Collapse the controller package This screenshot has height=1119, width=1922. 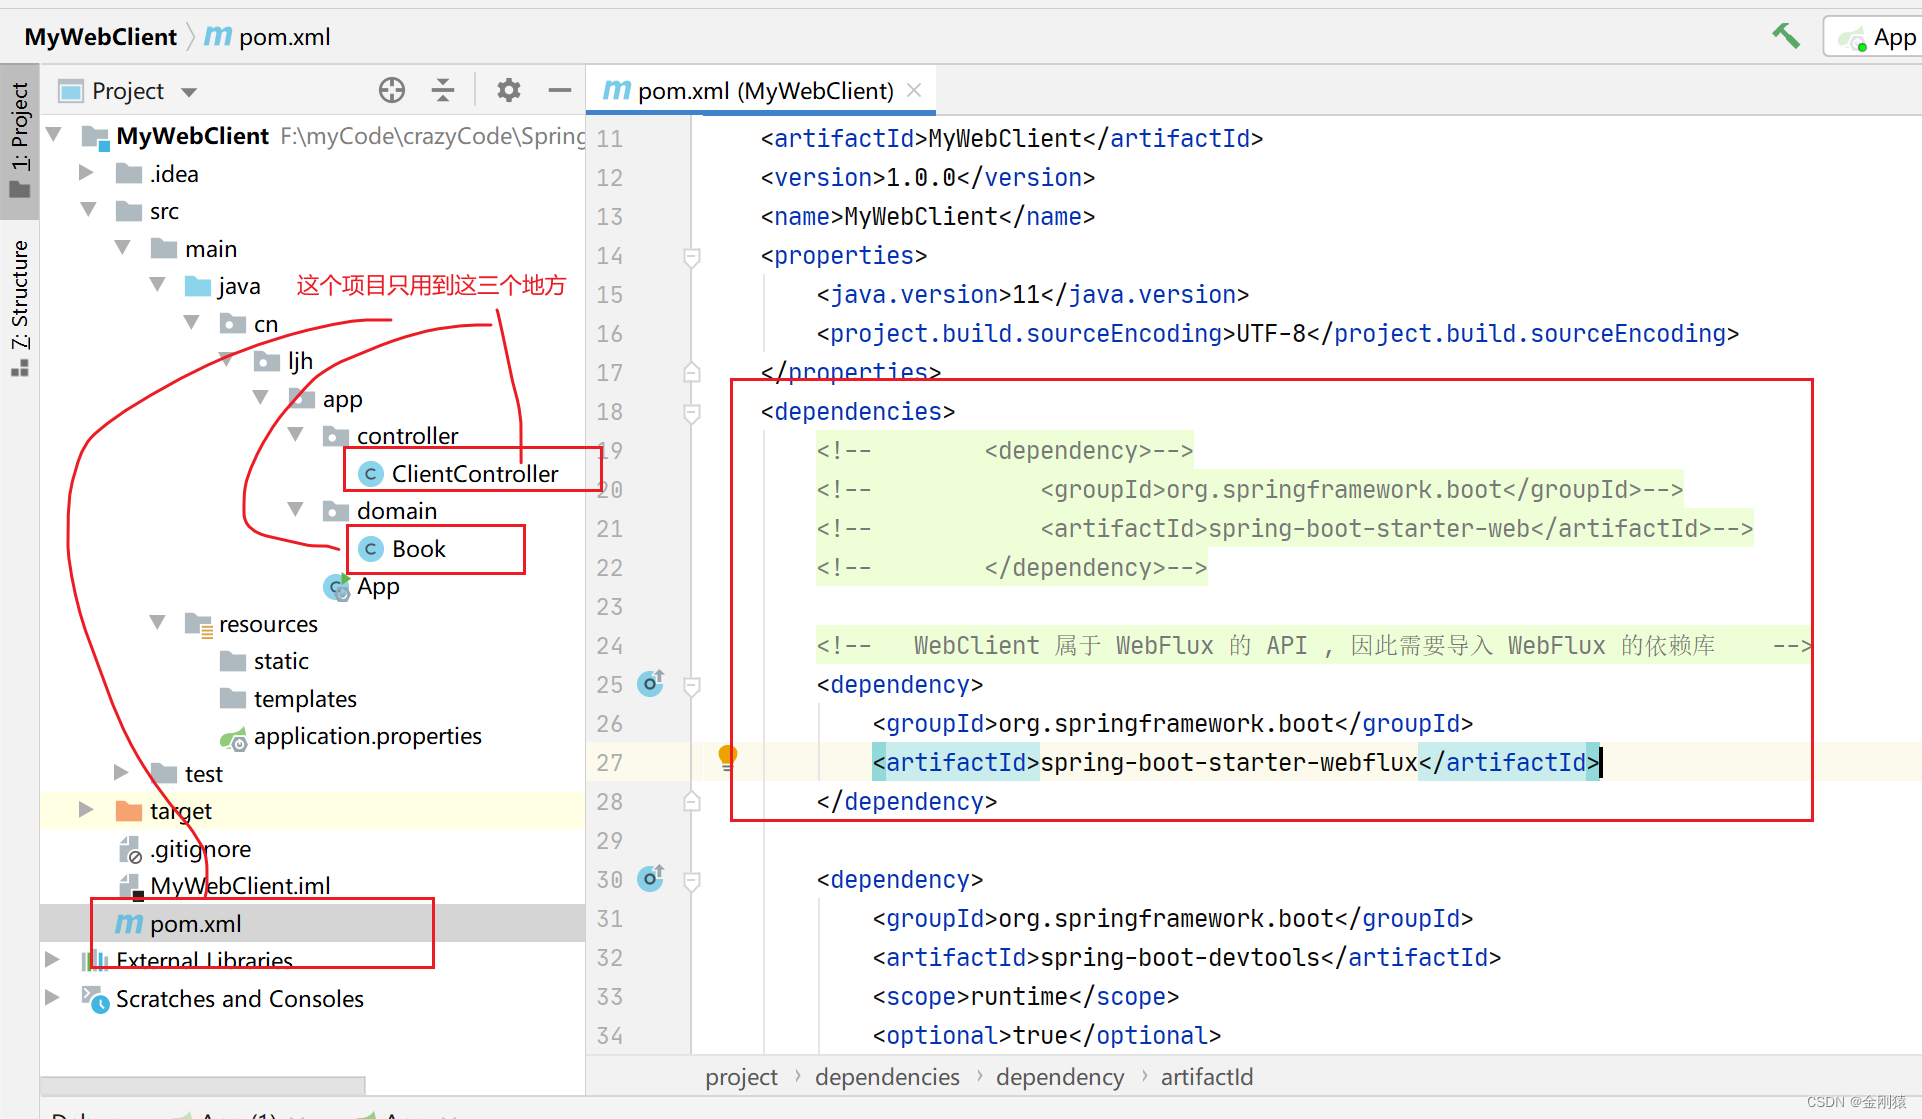(x=296, y=434)
